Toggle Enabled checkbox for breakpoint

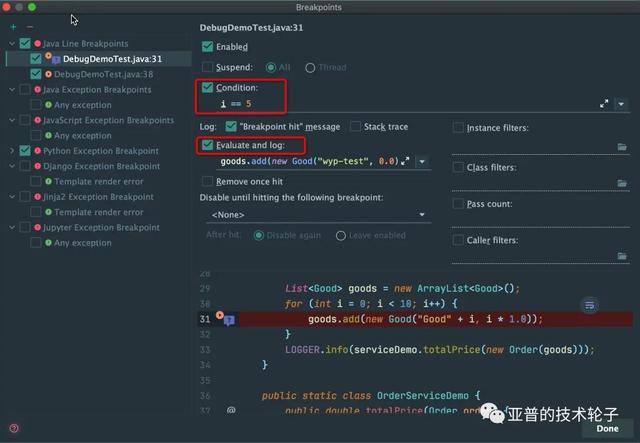(x=207, y=47)
